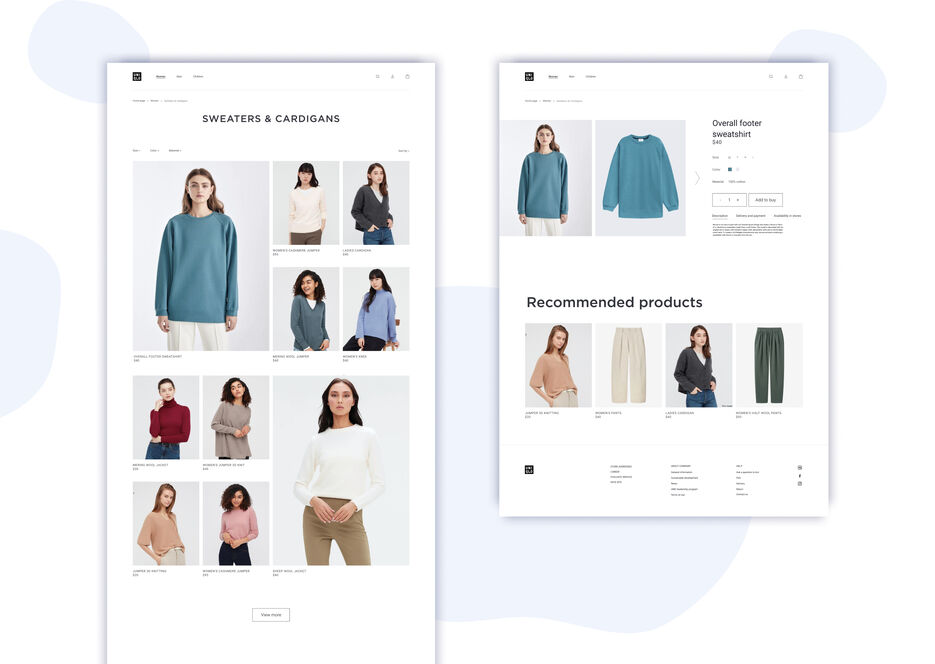The height and width of the screenshot is (664, 935).
Task: Select Women in the listing page menu
Action: (160, 76)
